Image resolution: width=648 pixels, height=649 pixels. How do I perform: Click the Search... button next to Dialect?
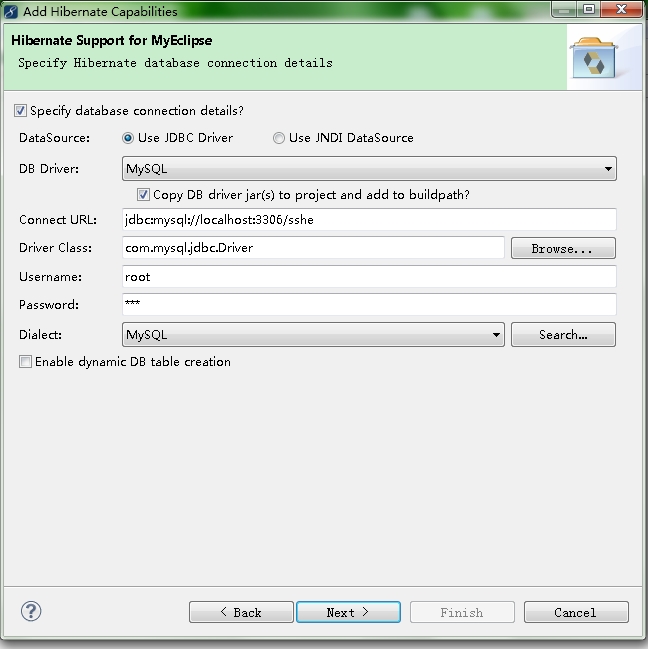(x=563, y=334)
